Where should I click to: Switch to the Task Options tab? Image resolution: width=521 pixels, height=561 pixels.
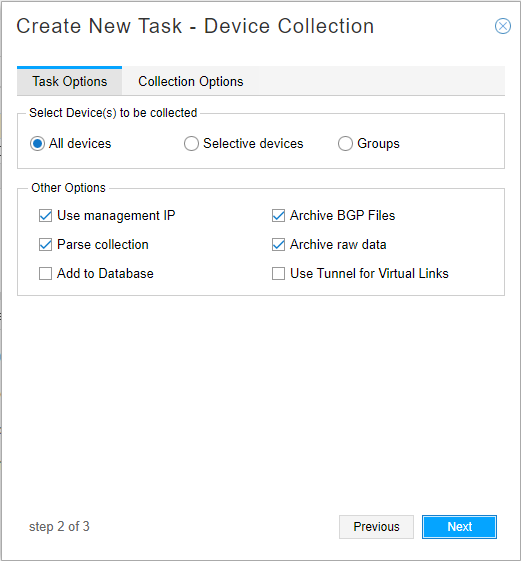click(69, 81)
